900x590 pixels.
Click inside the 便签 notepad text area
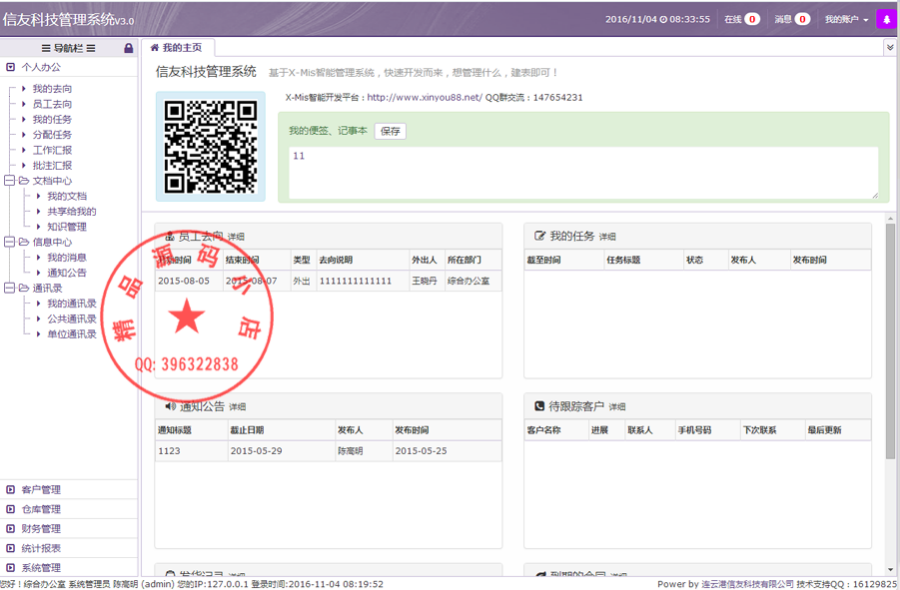pyautogui.click(x=583, y=173)
